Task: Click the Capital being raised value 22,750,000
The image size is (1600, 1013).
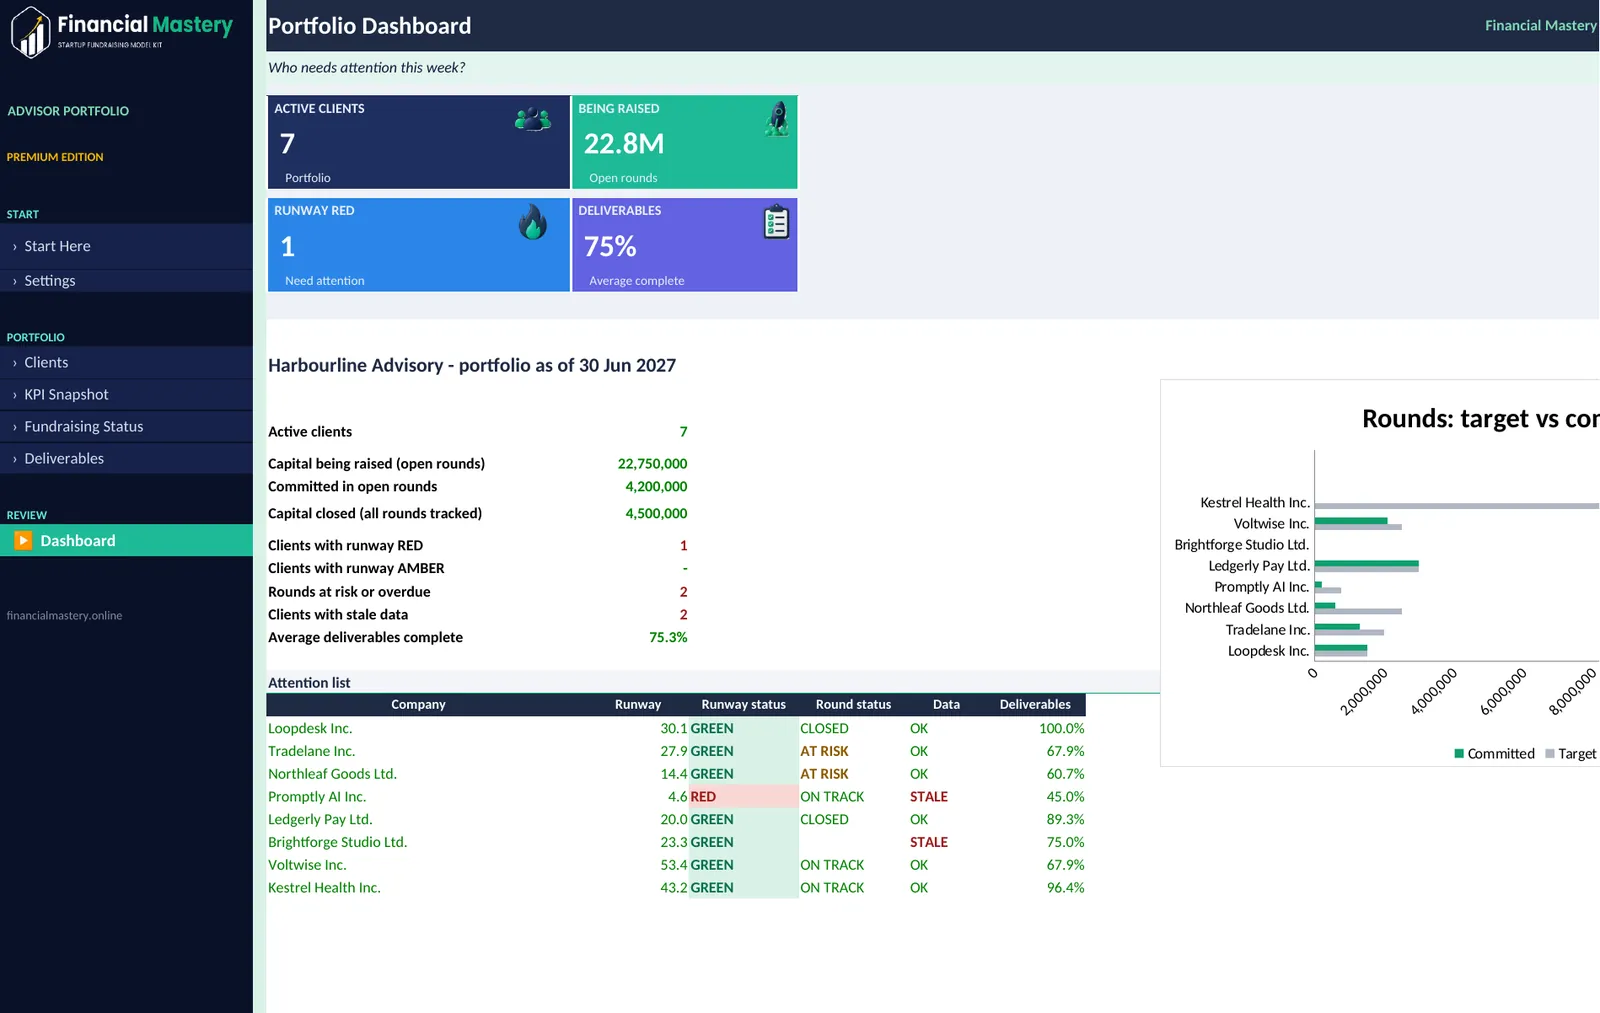Action: click(x=652, y=464)
